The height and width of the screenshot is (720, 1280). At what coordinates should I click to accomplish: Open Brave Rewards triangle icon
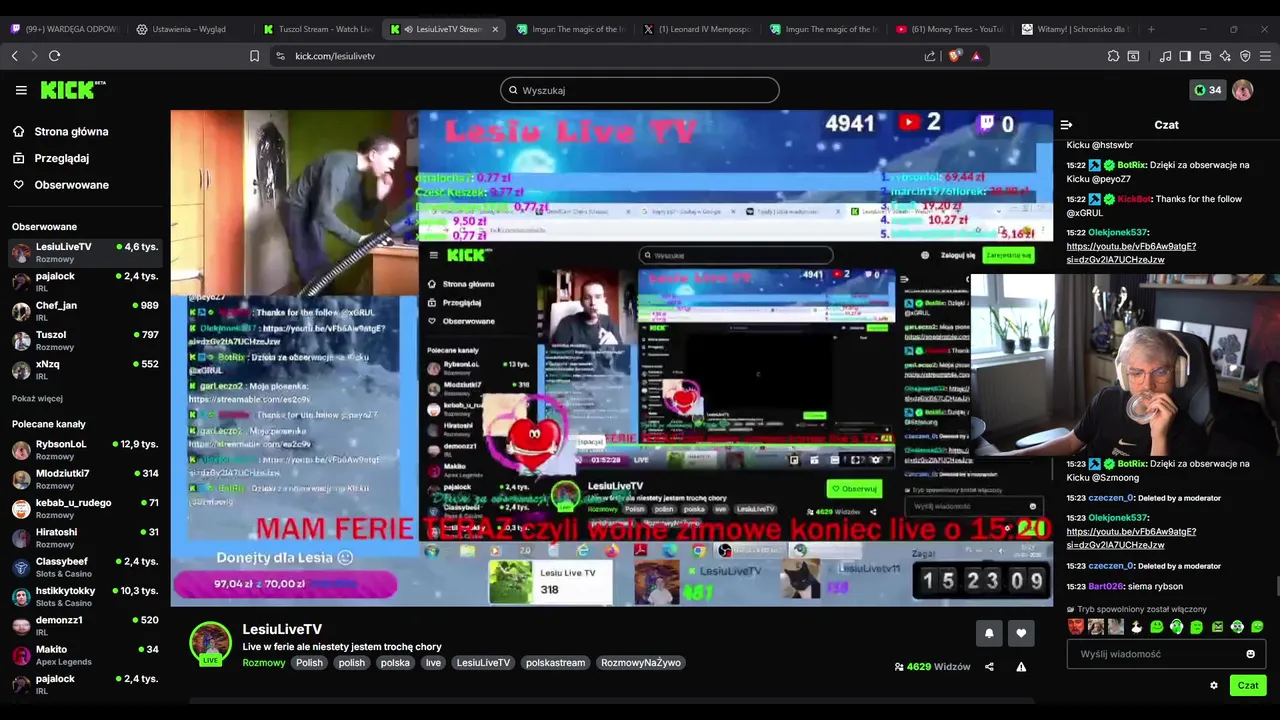975,56
